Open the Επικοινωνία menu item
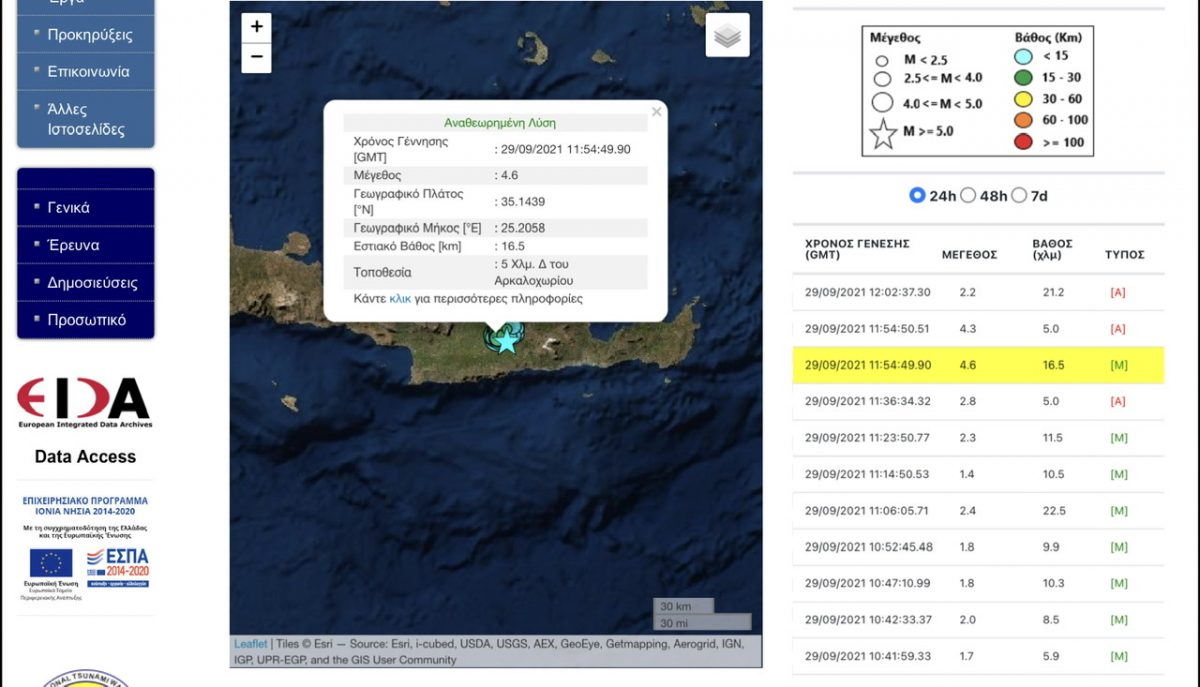This screenshot has height=687, width=1200. coord(88,72)
